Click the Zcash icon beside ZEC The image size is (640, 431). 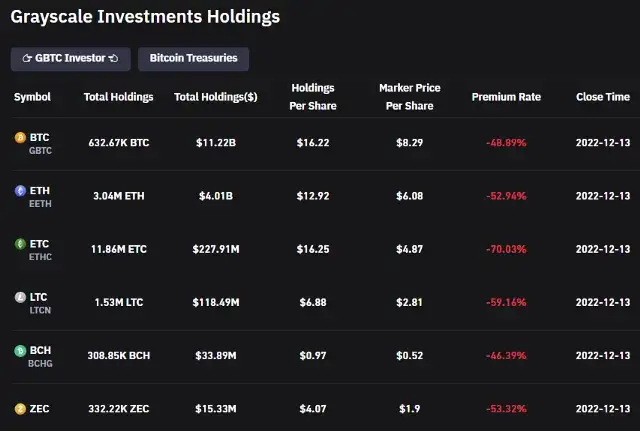pyautogui.click(x=20, y=409)
